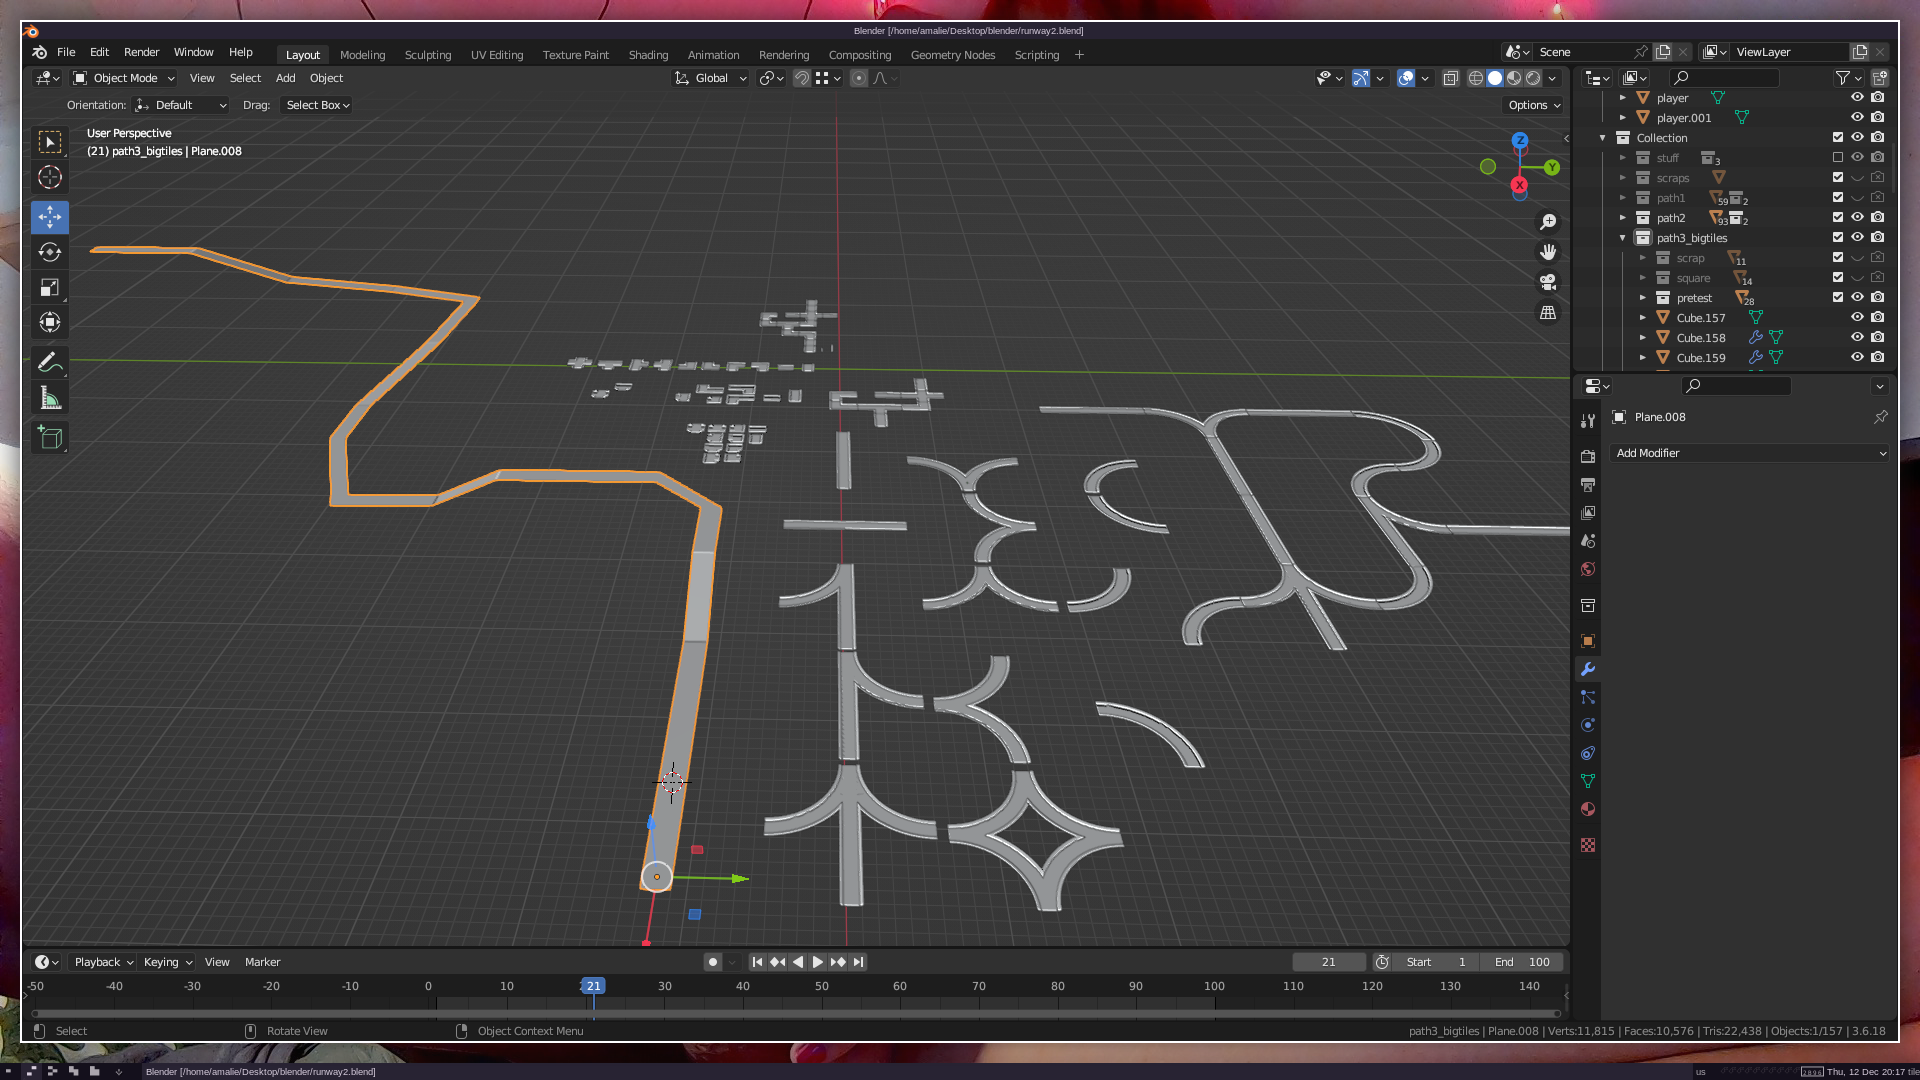1920x1080 pixels.
Task: Click the 3D cursor tool
Action: click(50, 178)
